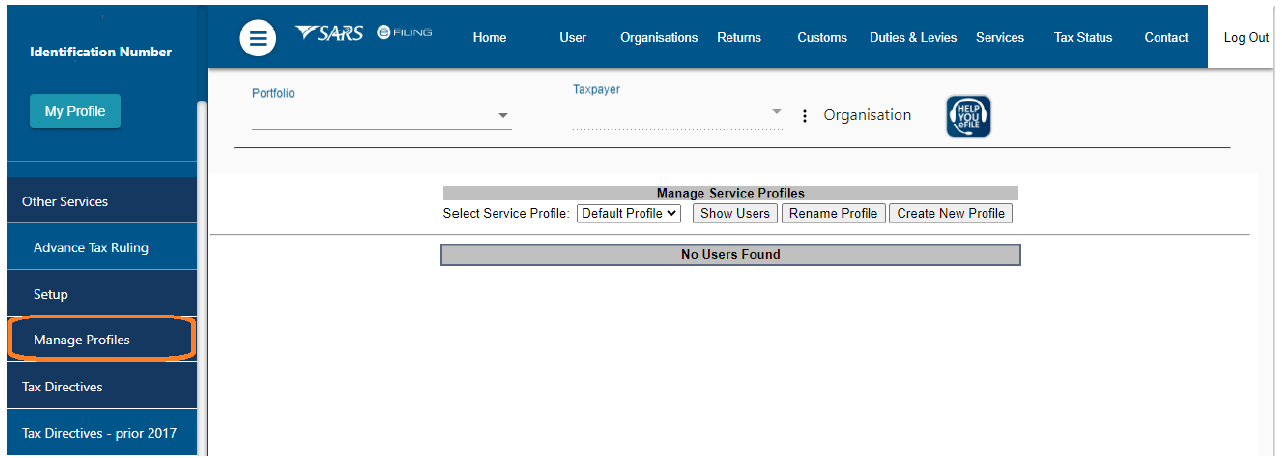Click the SARS logo
This screenshot has width=1282, height=458.
(328, 33)
